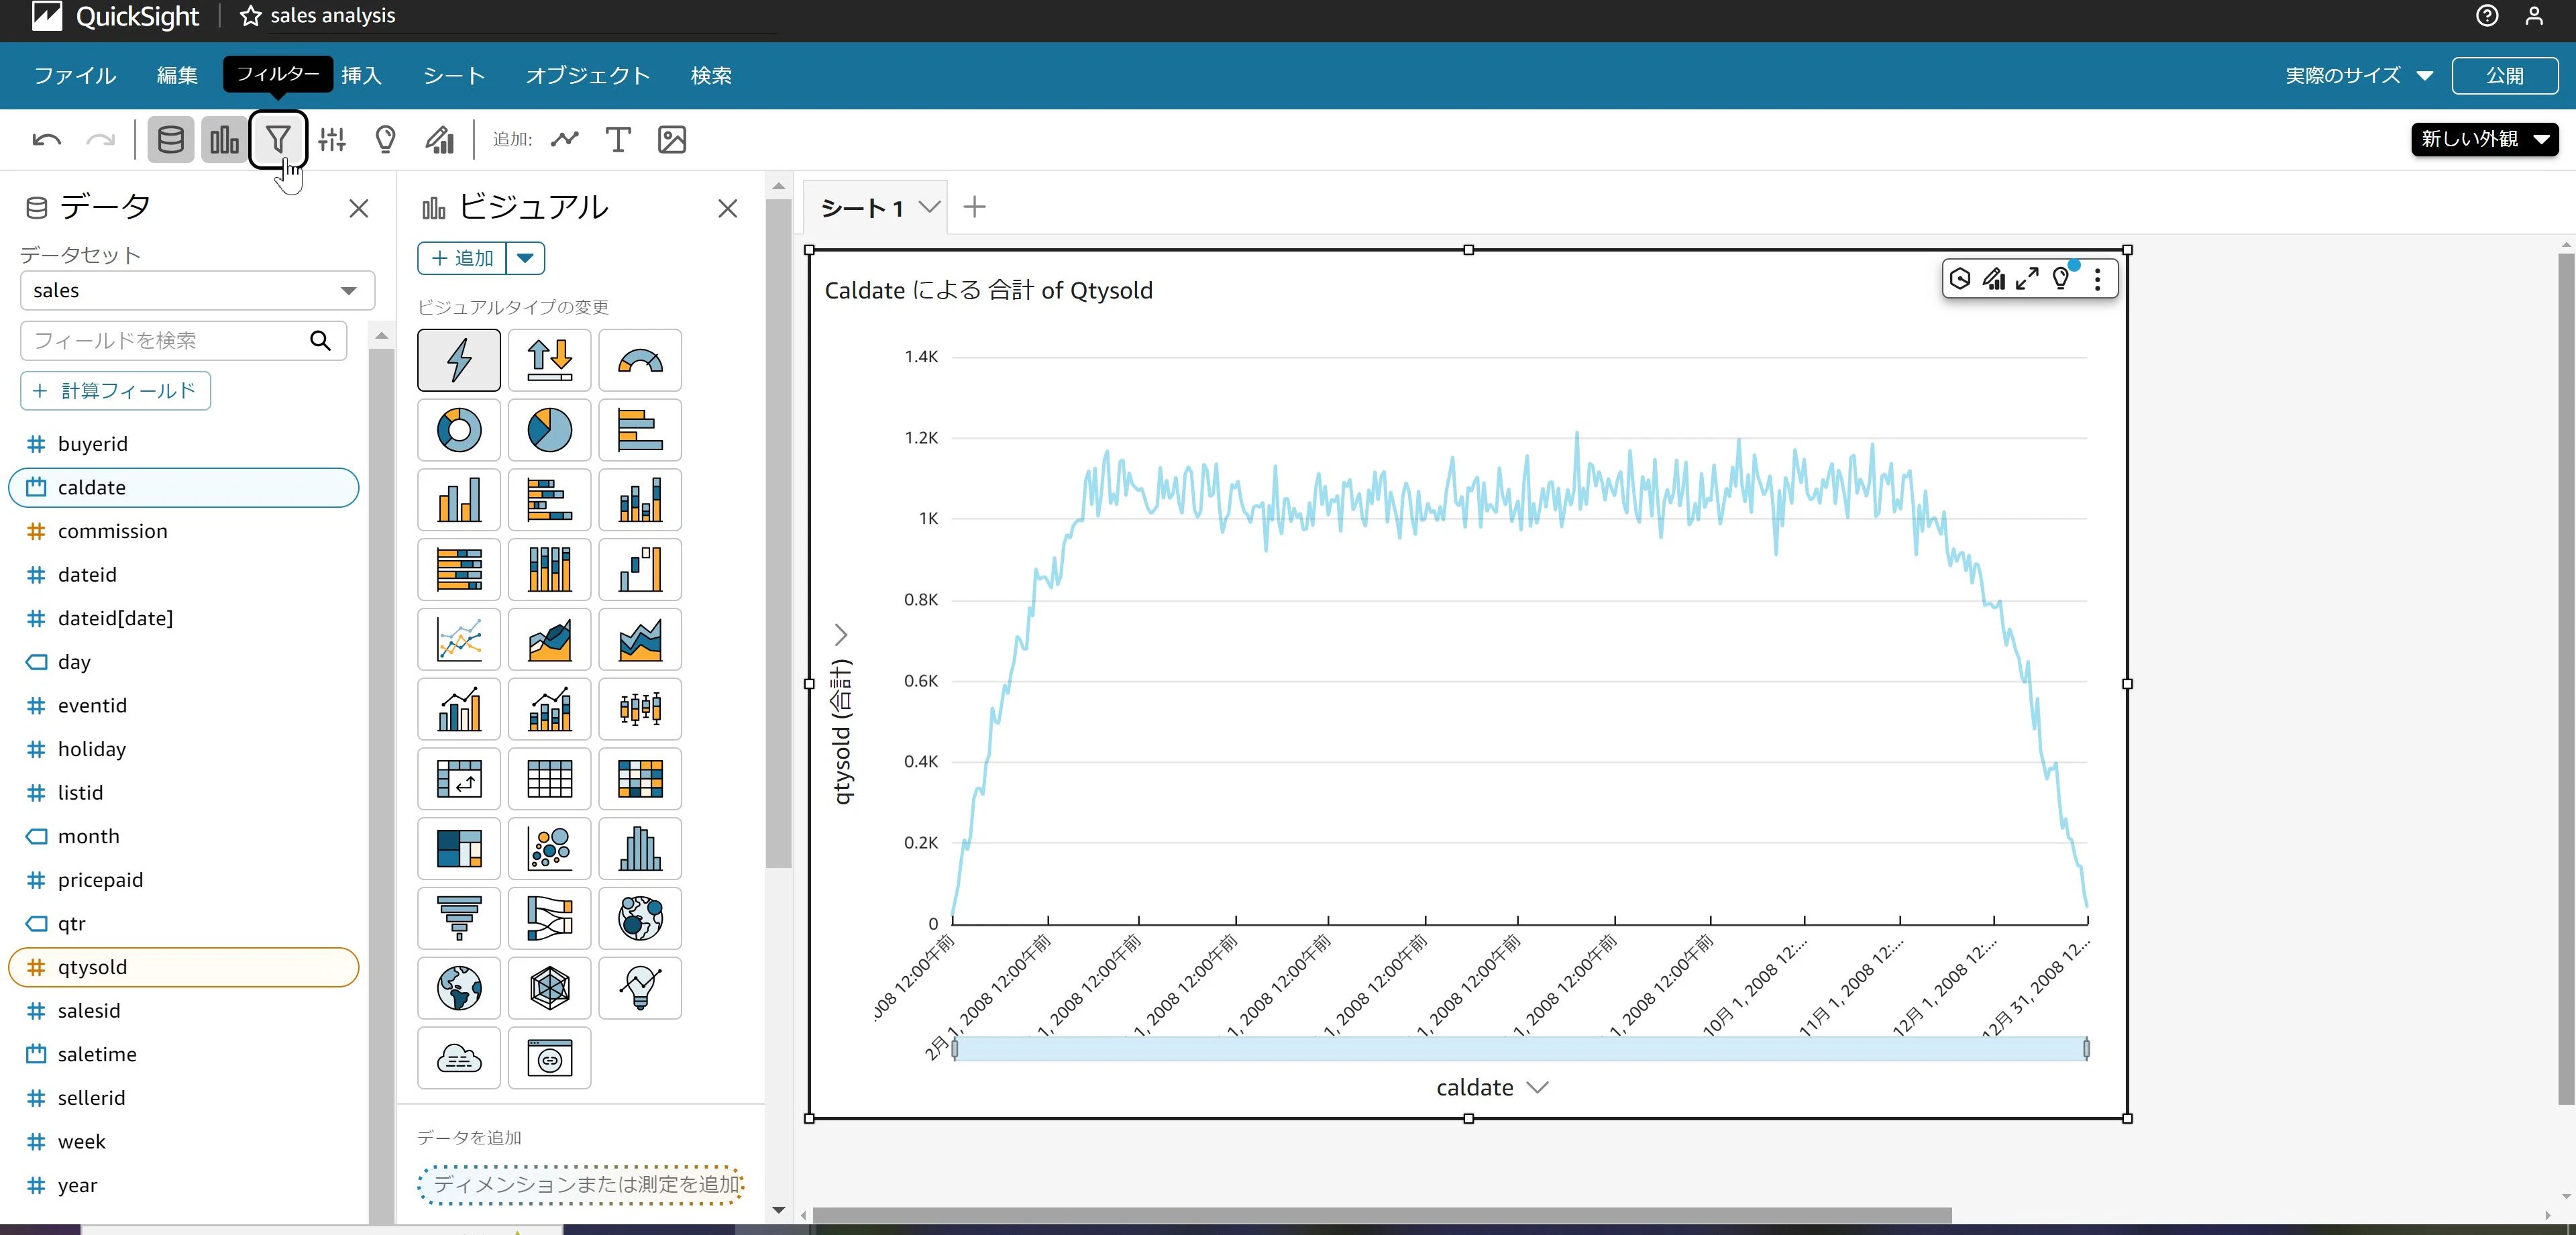Open the ファイル menu

75,76
